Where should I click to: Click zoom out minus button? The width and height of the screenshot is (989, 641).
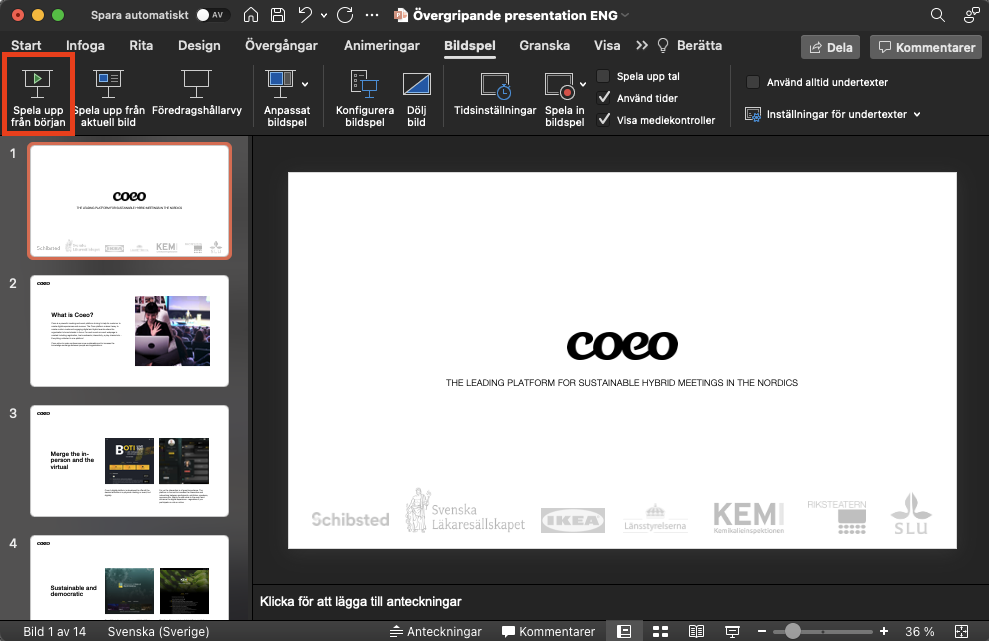[762, 631]
